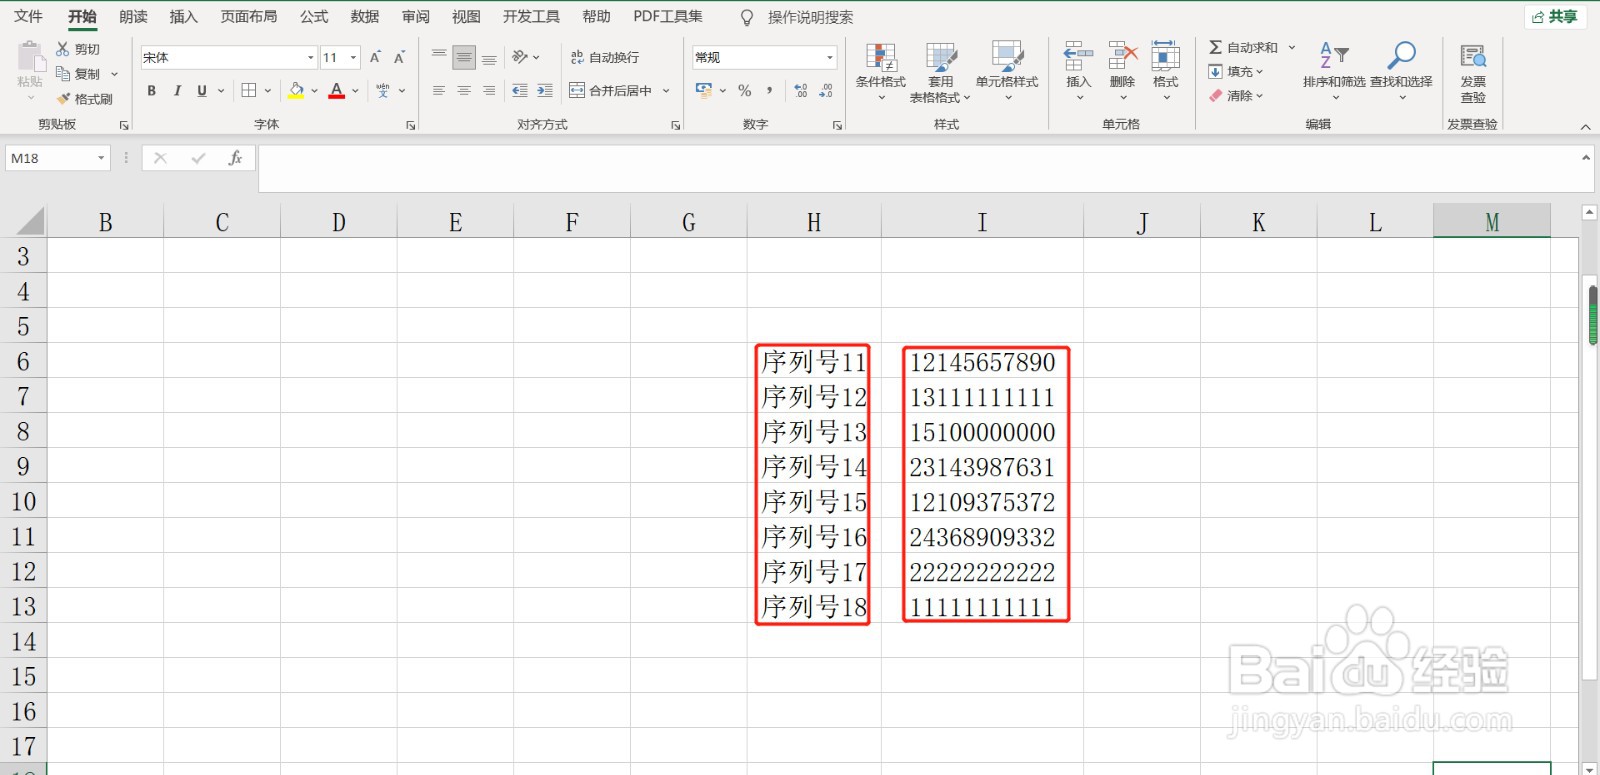Screen dimensions: 1600x775
Task: Open the File (文件) tab
Action: click(x=28, y=16)
